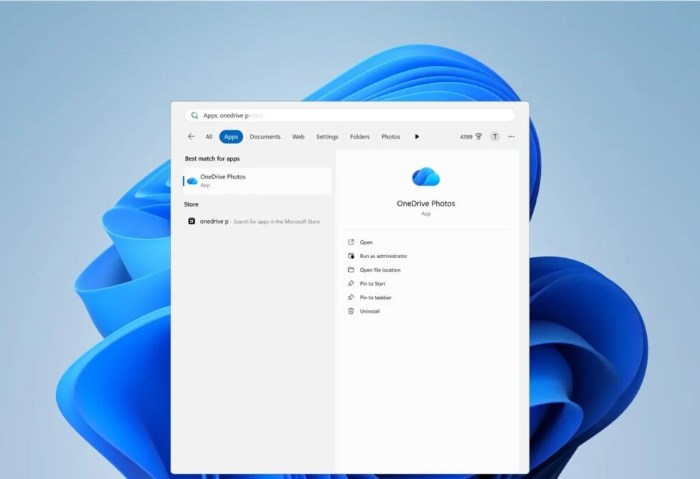Click the search magnifier icon
Viewport: 700px width, 479px height.
point(195,115)
